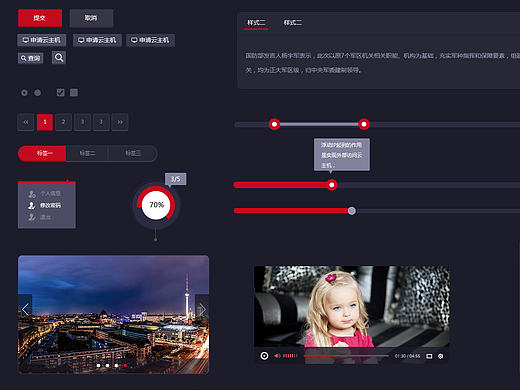Click the 3/5 tooltip badge

pyautogui.click(x=176, y=179)
